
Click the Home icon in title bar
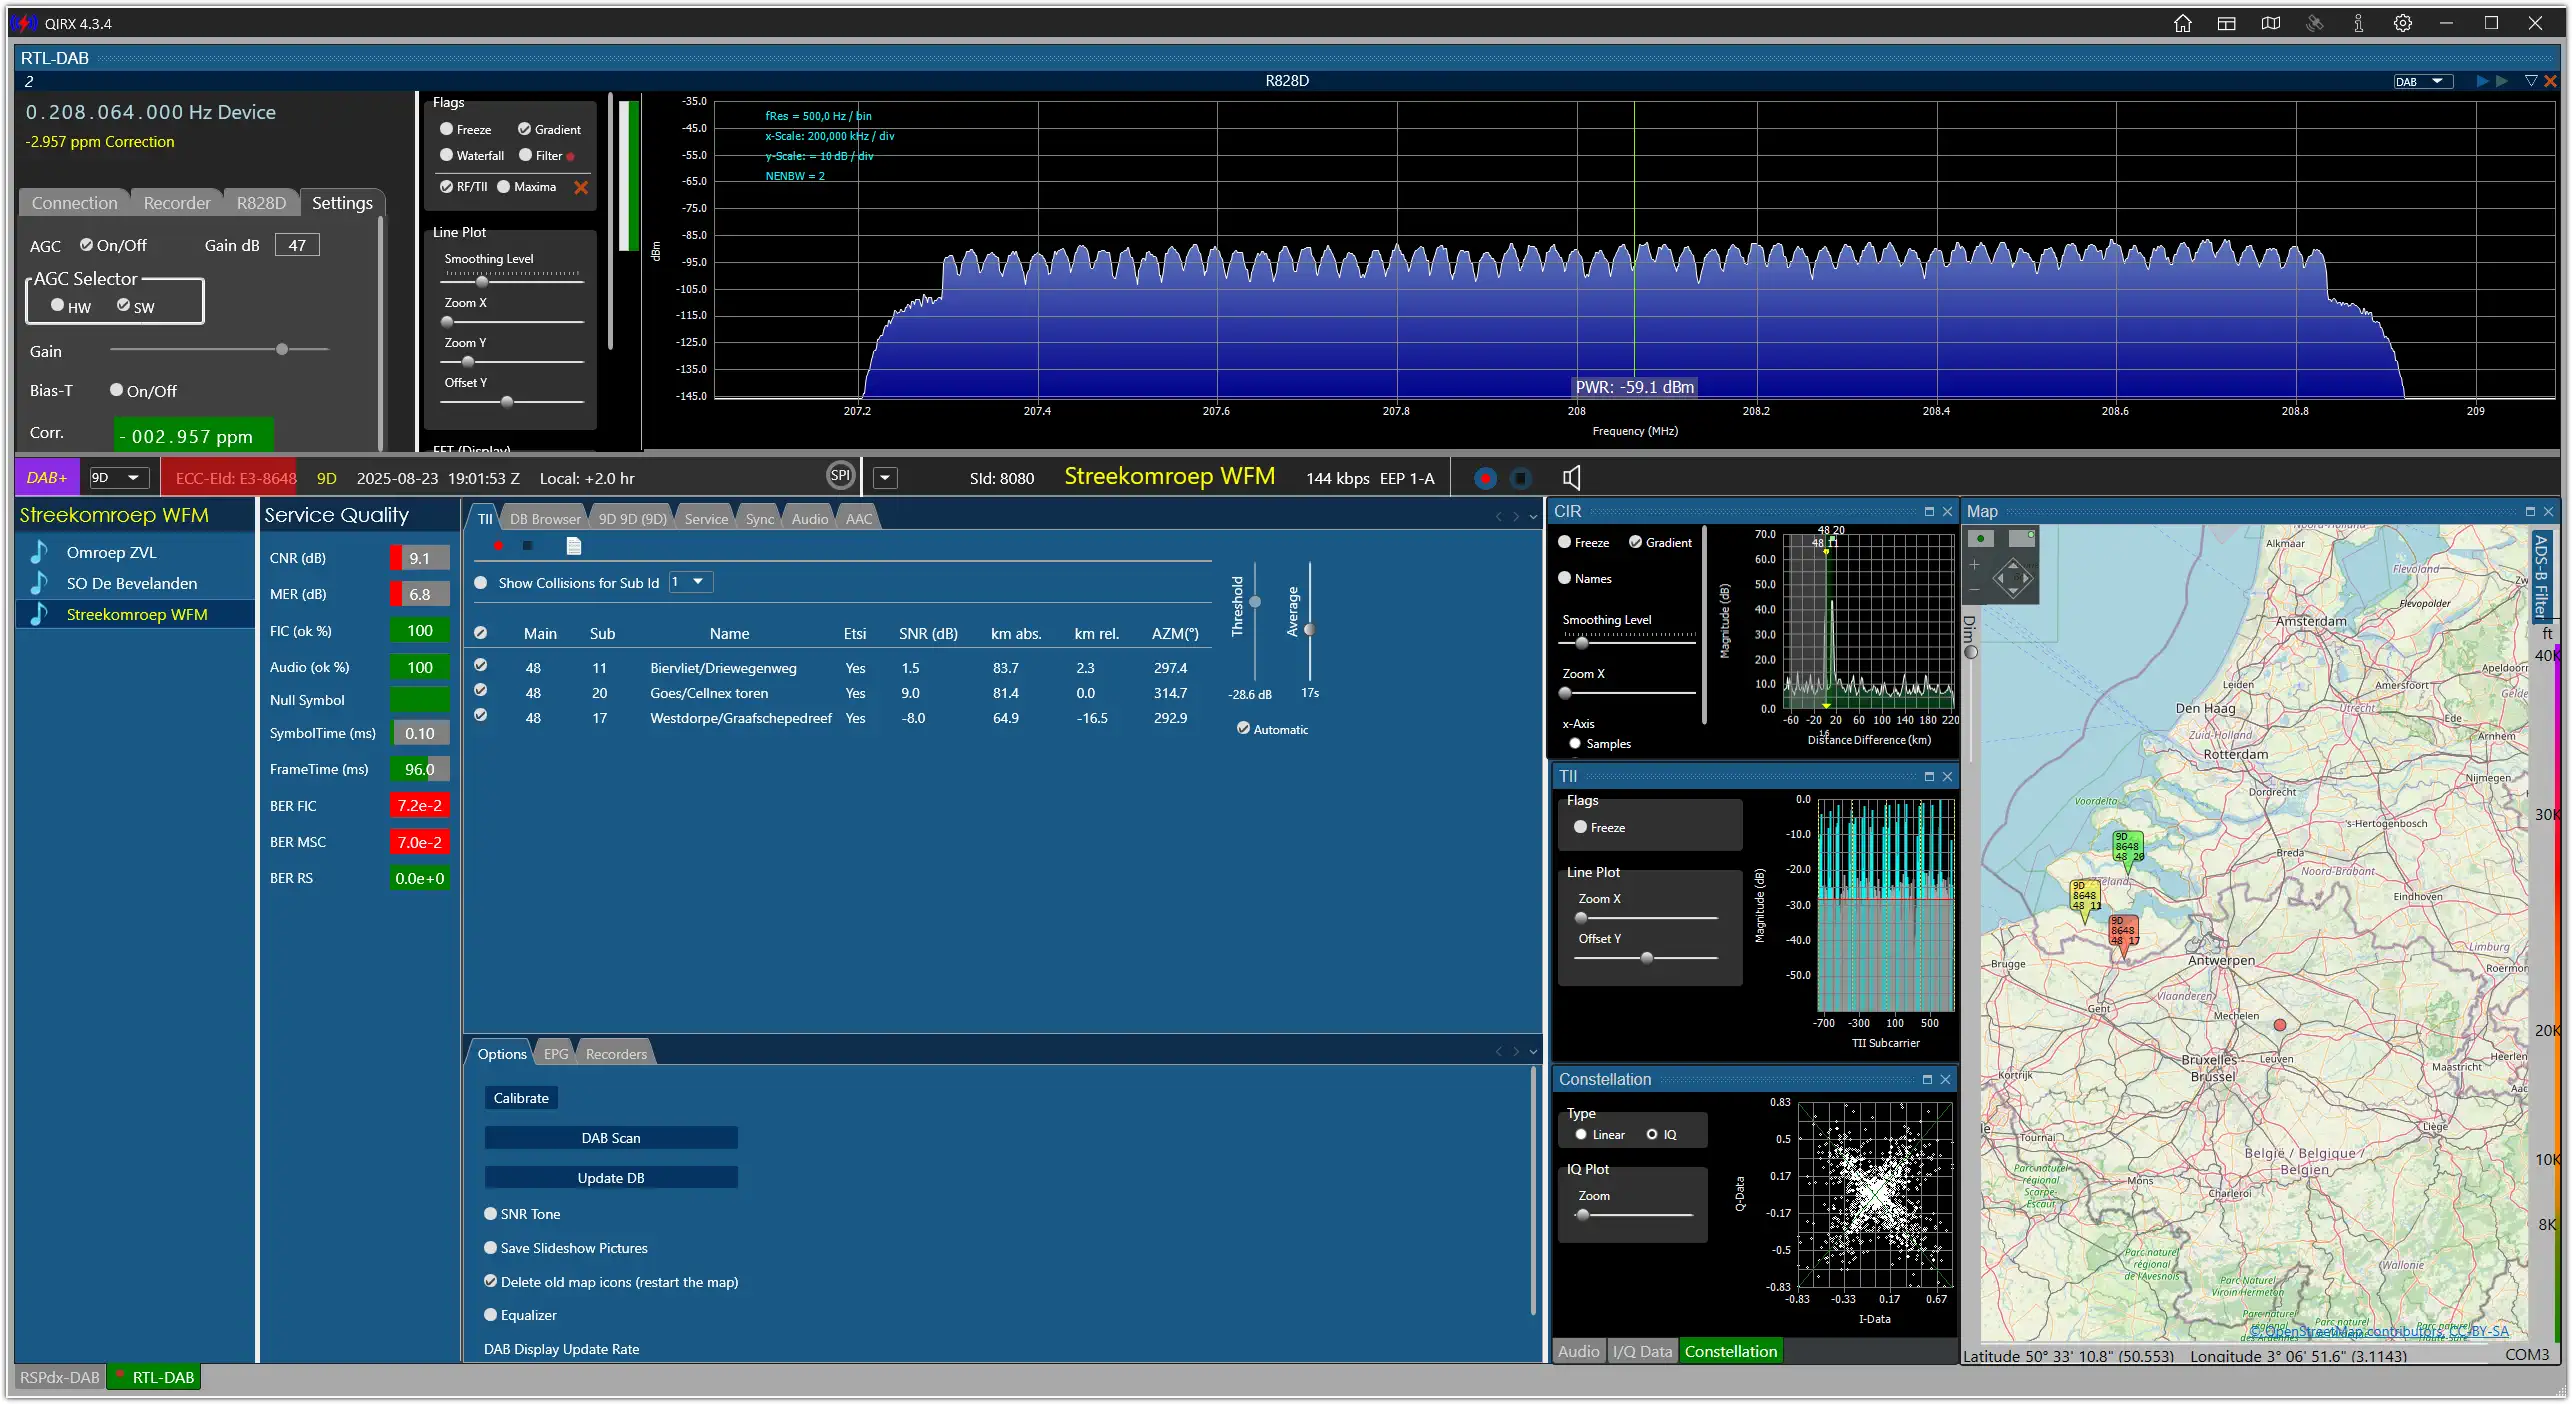pyautogui.click(x=2182, y=23)
